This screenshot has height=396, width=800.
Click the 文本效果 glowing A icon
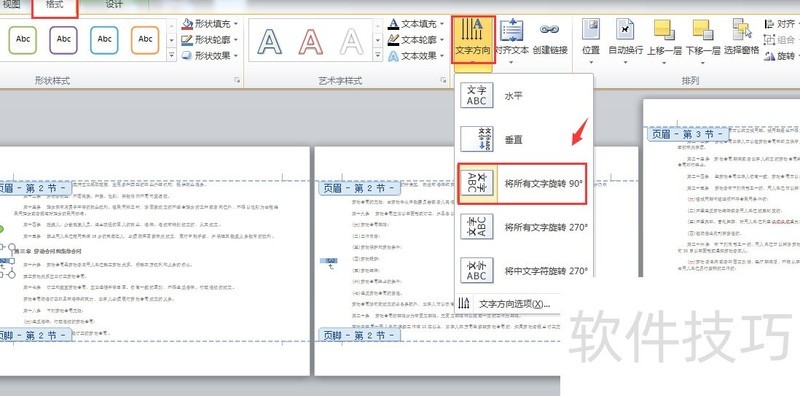pyautogui.click(x=393, y=56)
